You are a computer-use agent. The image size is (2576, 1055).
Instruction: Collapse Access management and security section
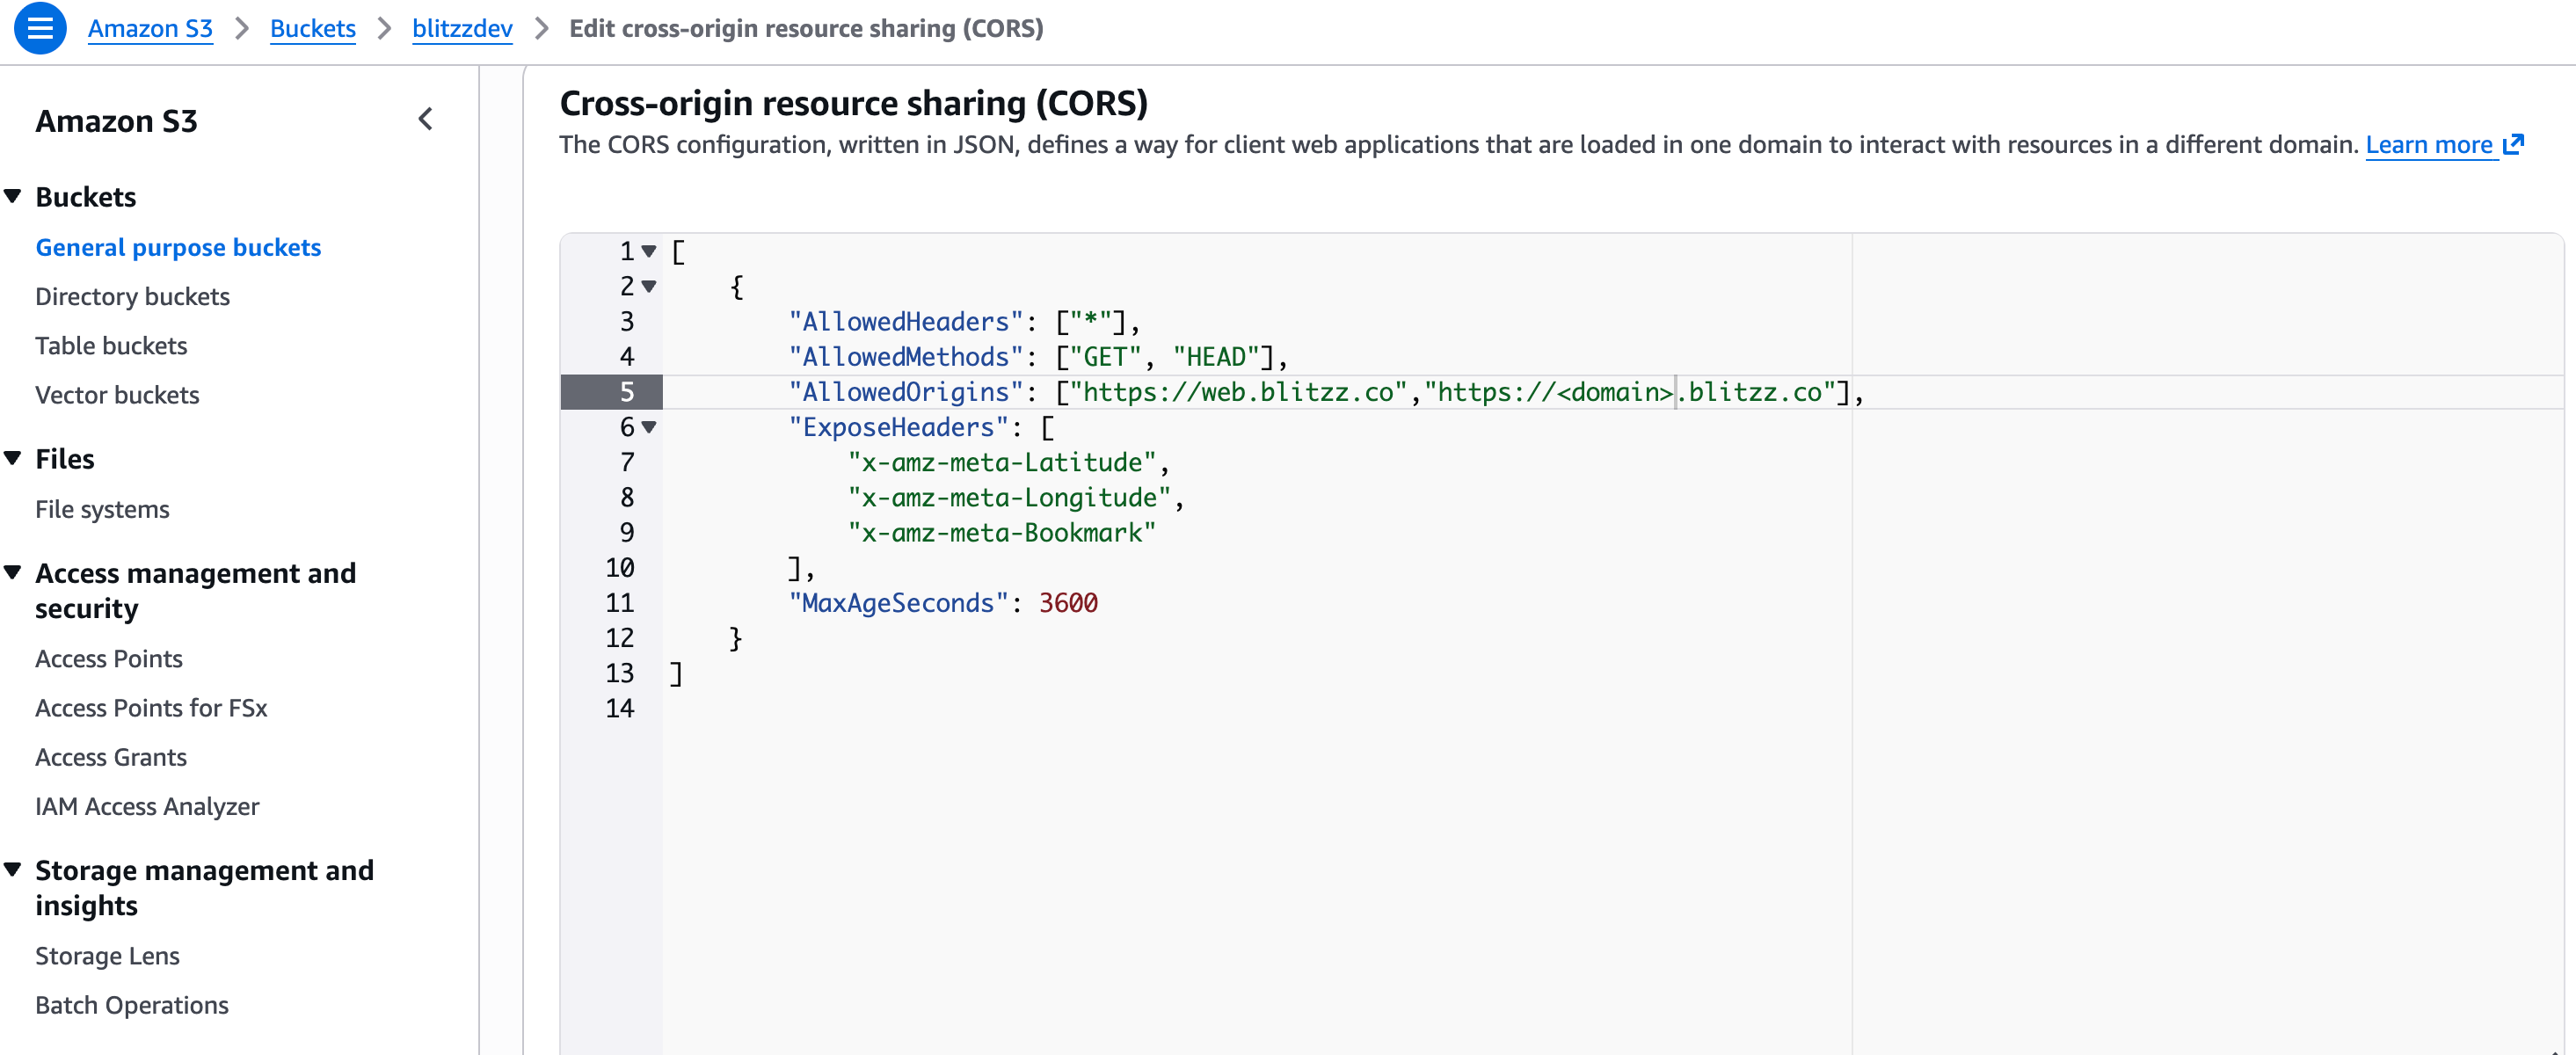(x=13, y=572)
